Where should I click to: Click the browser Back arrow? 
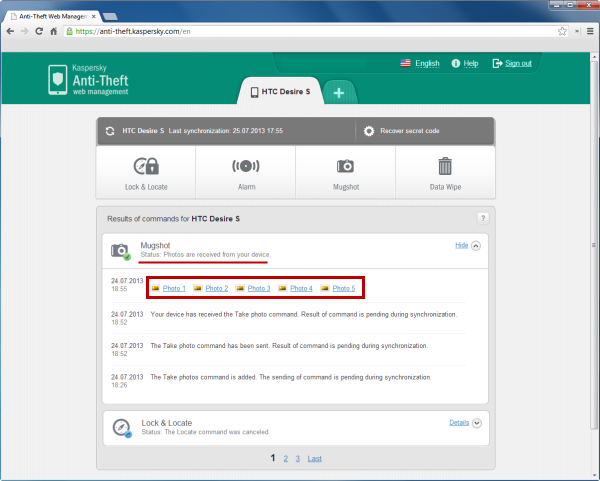click(10, 31)
